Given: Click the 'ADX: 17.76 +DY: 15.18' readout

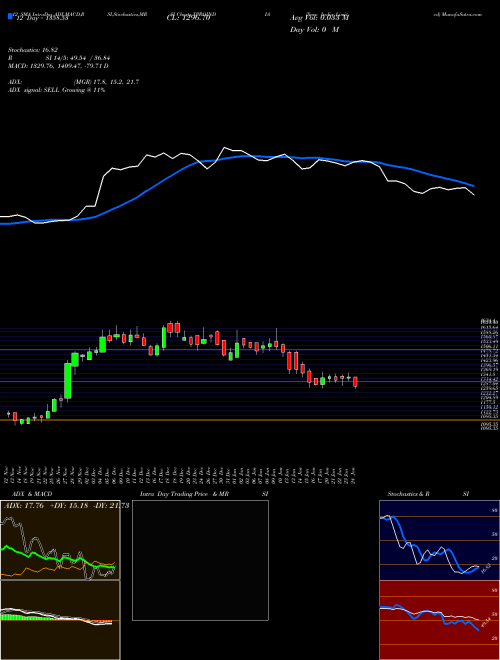Looking at the screenshot, I should (46, 506).
